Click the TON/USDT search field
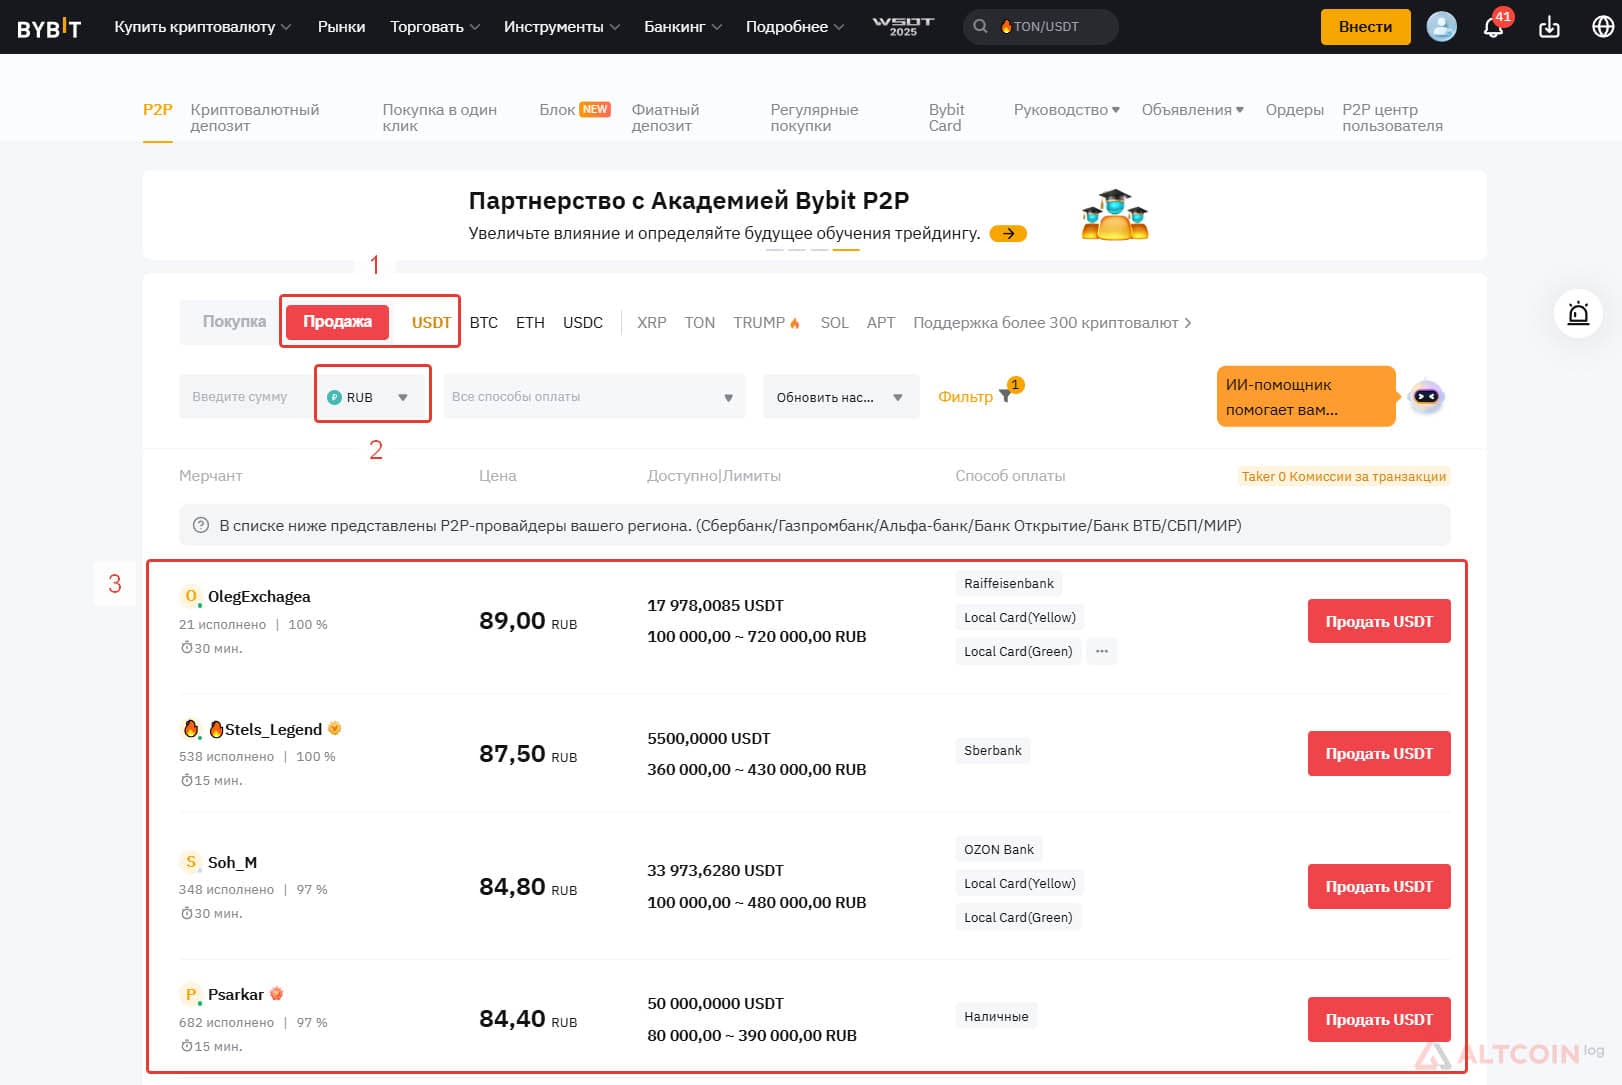Image resolution: width=1622 pixels, height=1085 pixels. click(x=1041, y=27)
